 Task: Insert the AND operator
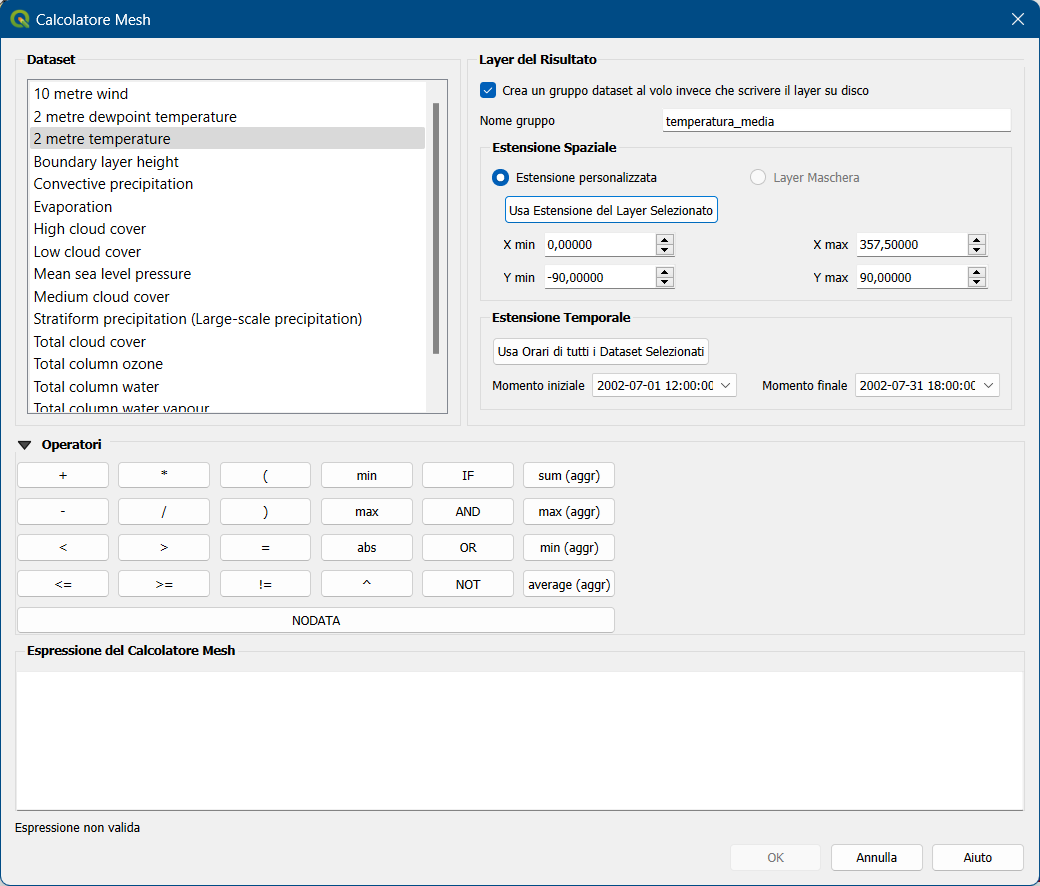[468, 511]
